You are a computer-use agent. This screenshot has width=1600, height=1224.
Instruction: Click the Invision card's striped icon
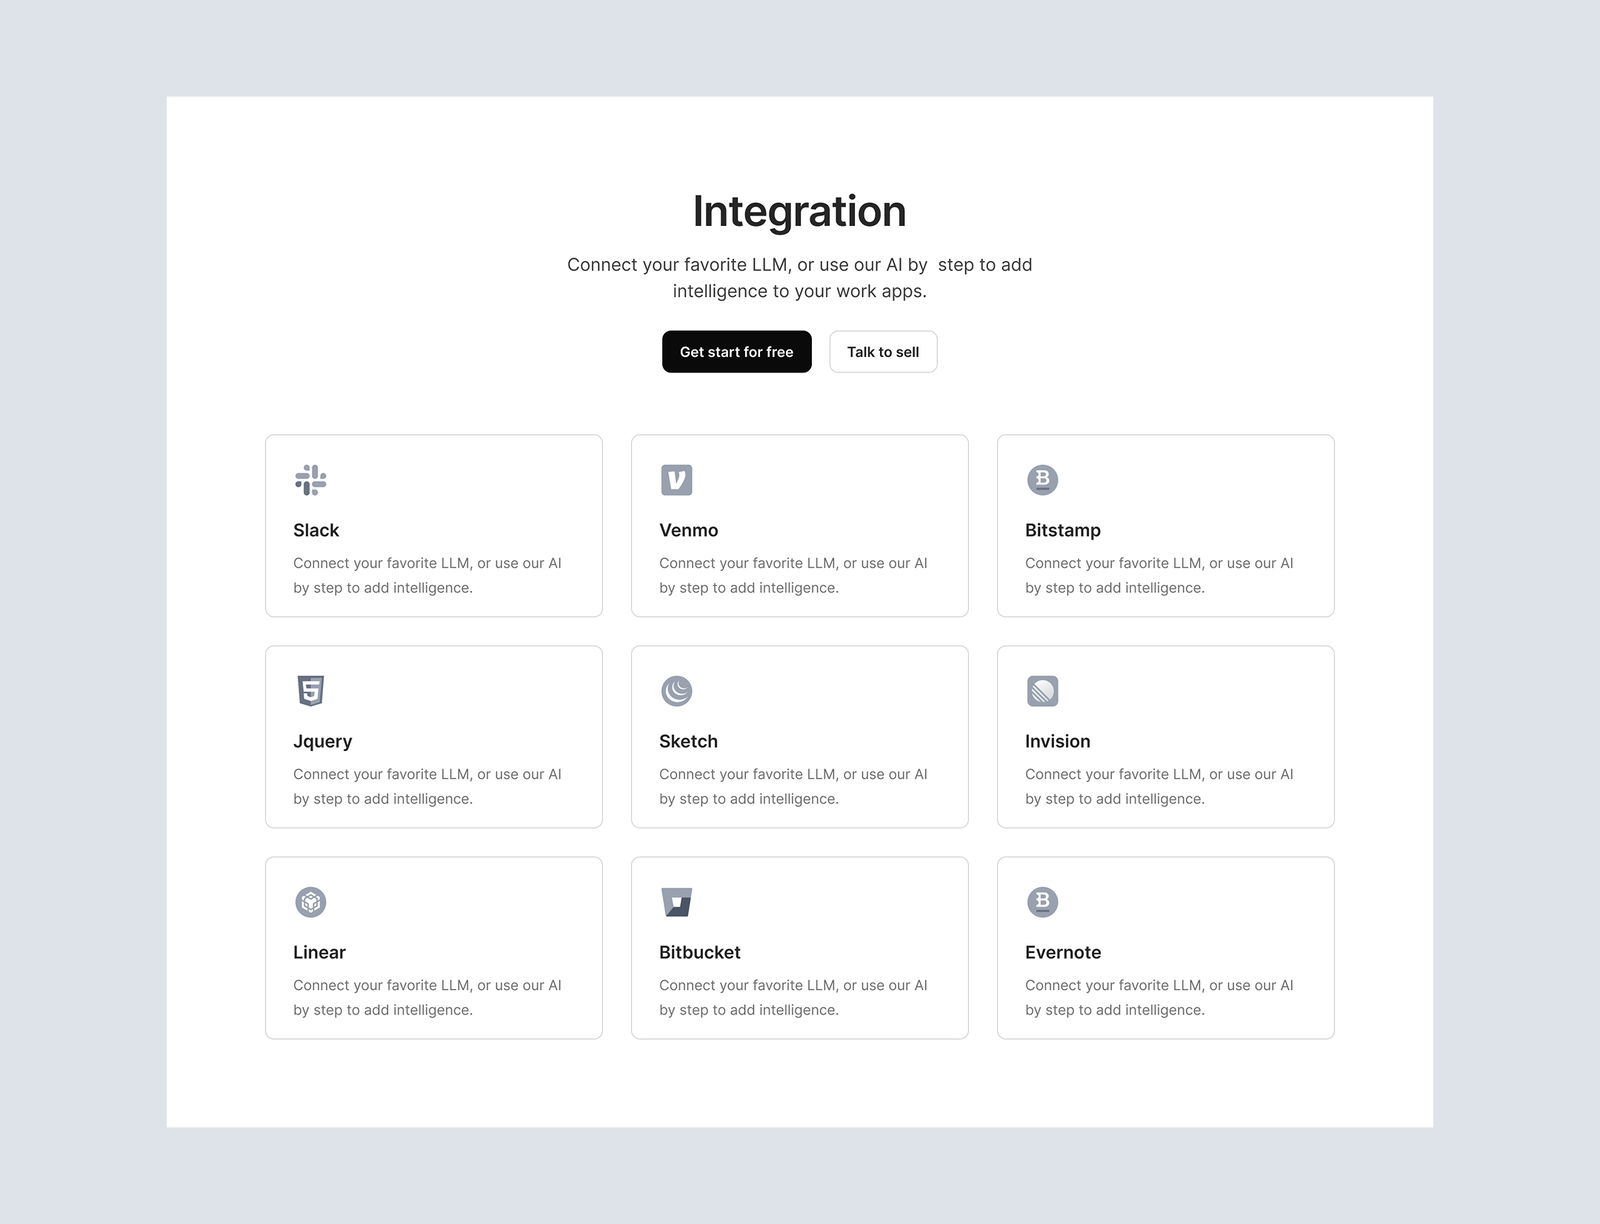(1043, 691)
